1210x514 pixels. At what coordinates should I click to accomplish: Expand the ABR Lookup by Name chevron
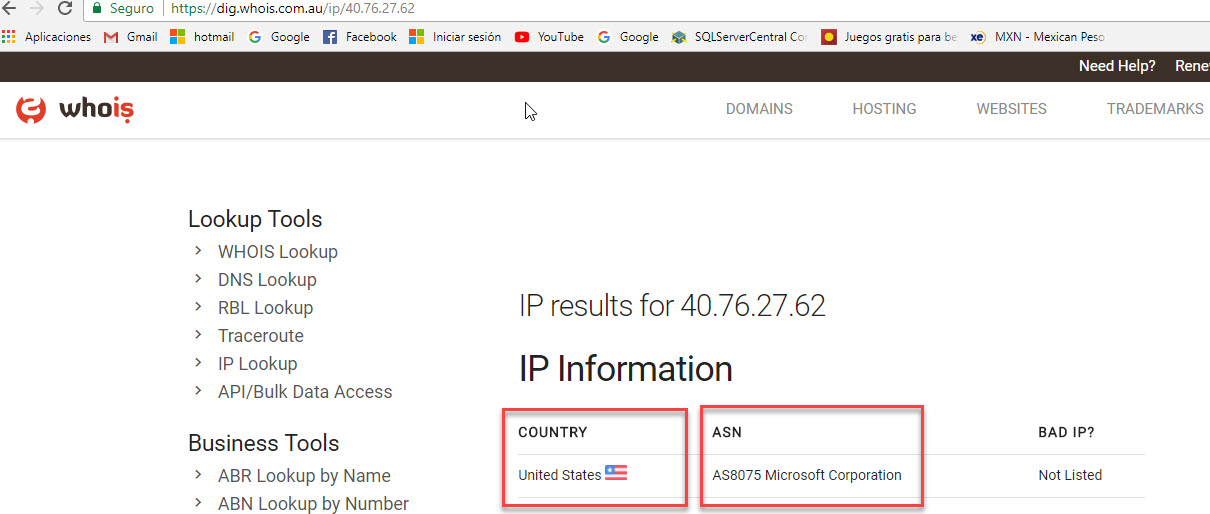tap(199, 475)
